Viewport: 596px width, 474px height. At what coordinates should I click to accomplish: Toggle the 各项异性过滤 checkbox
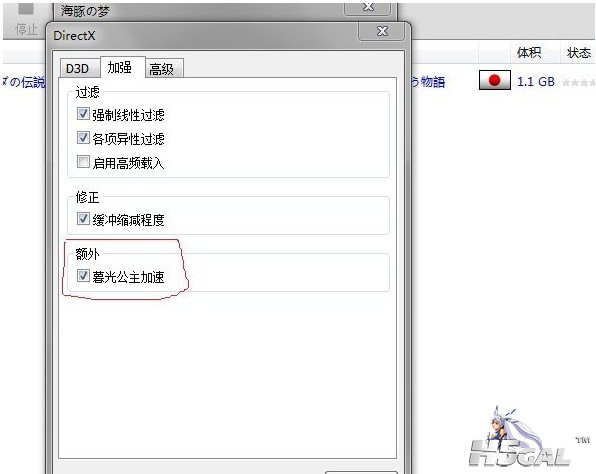click(83, 138)
